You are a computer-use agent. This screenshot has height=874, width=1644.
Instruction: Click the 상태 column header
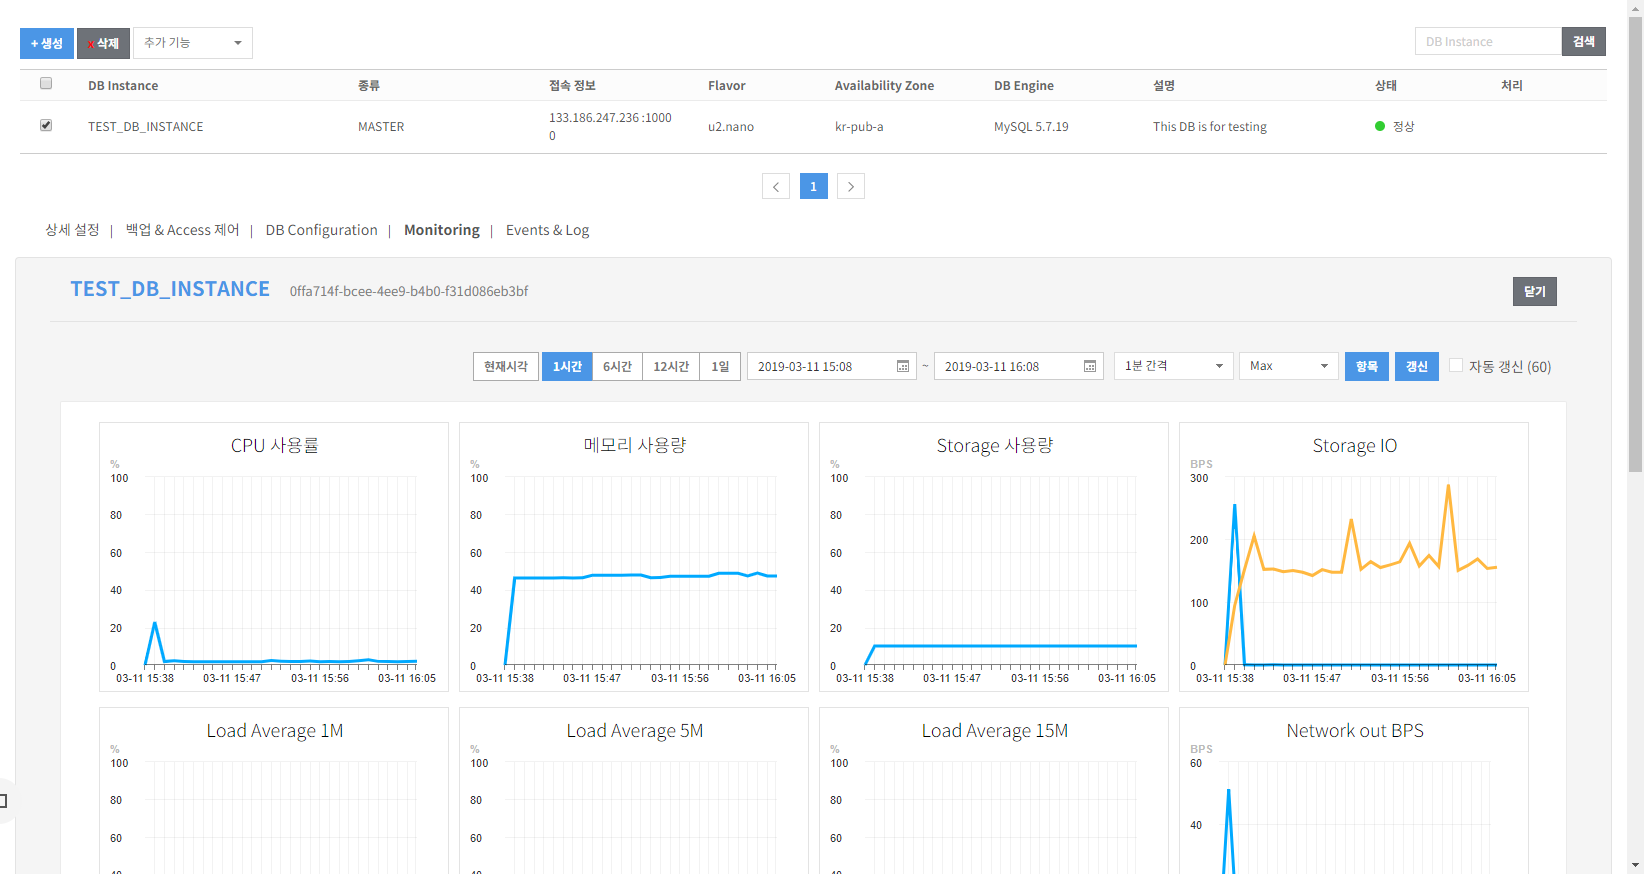pyautogui.click(x=1386, y=86)
